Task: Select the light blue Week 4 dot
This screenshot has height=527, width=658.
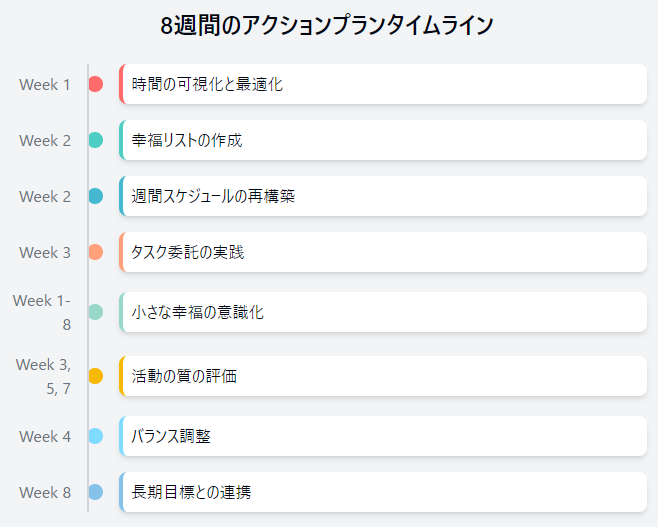Action: (x=96, y=436)
